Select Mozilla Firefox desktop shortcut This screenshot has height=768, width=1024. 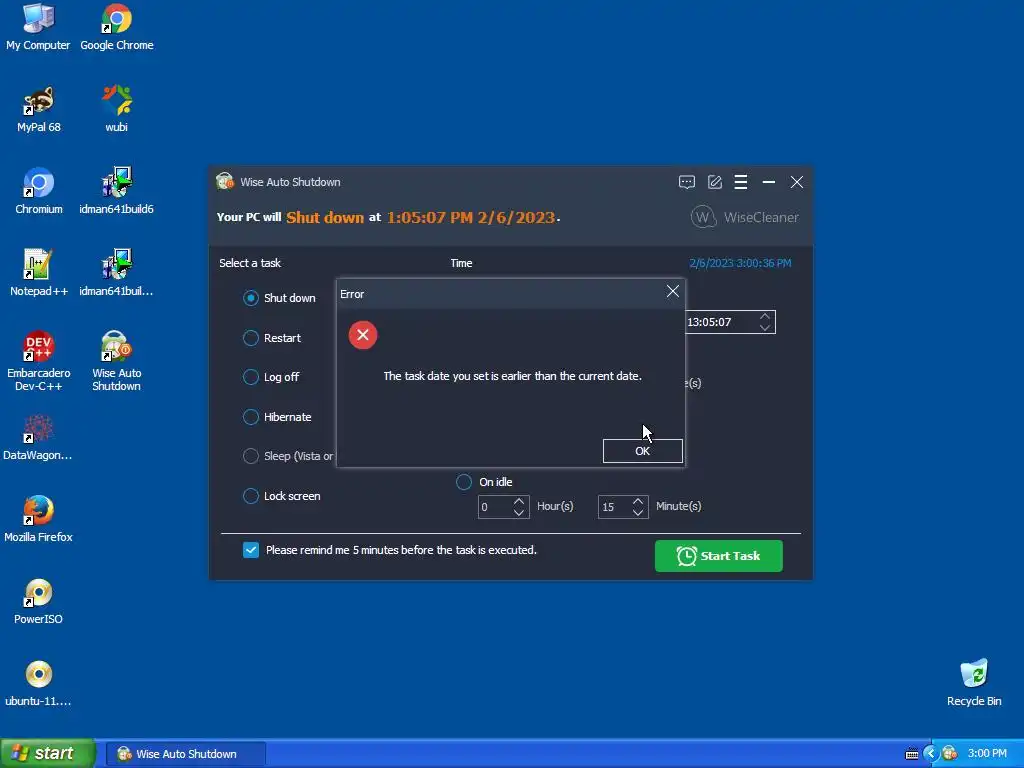(x=39, y=519)
